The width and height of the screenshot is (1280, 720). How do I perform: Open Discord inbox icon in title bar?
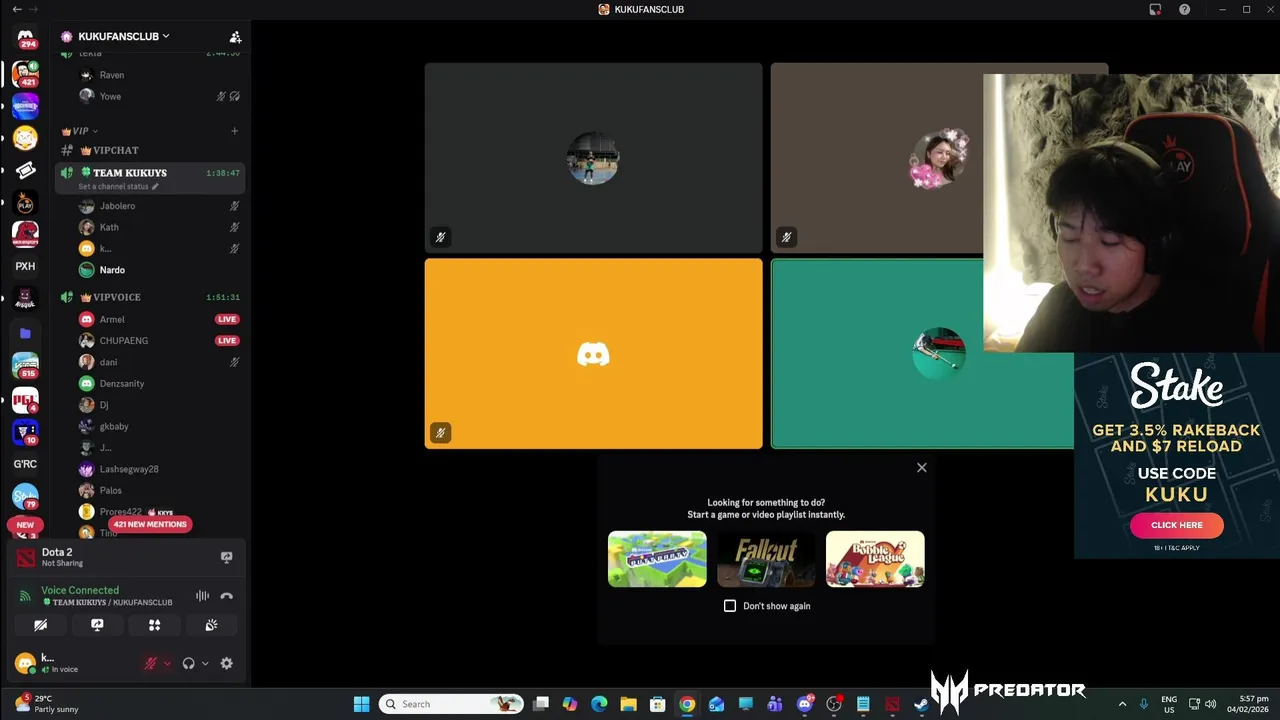(x=1155, y=9)
